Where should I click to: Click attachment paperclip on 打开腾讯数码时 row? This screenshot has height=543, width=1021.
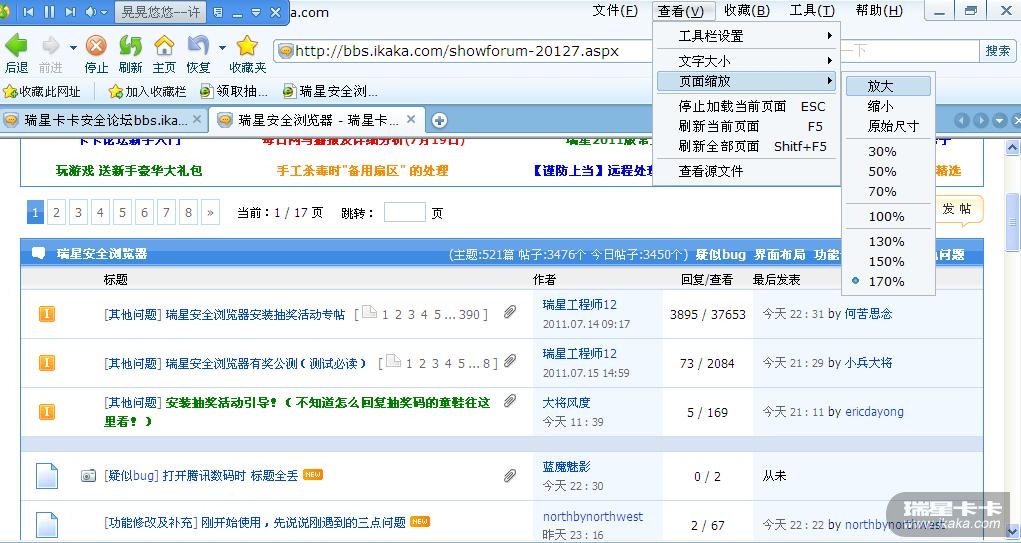(x=510, y=476)
